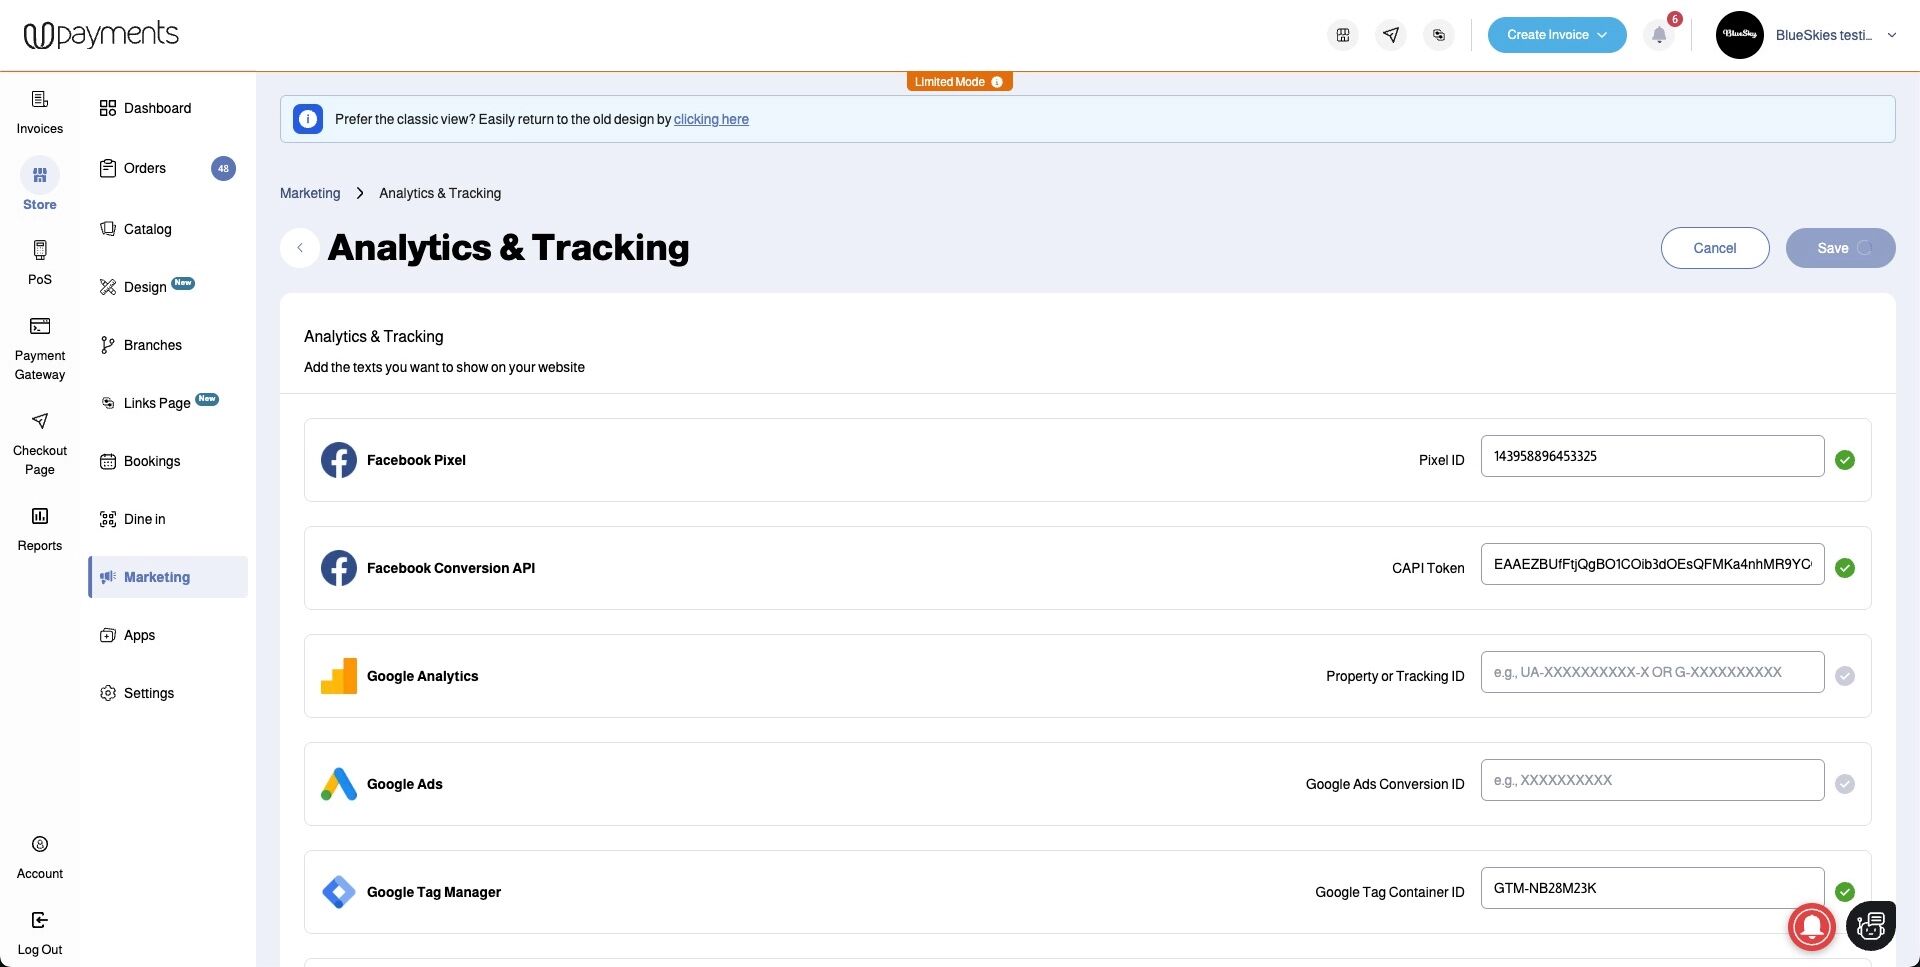Click the CAPI Token input field
The width and height of the screenshot is (1920, 967).
point(1652,564)
